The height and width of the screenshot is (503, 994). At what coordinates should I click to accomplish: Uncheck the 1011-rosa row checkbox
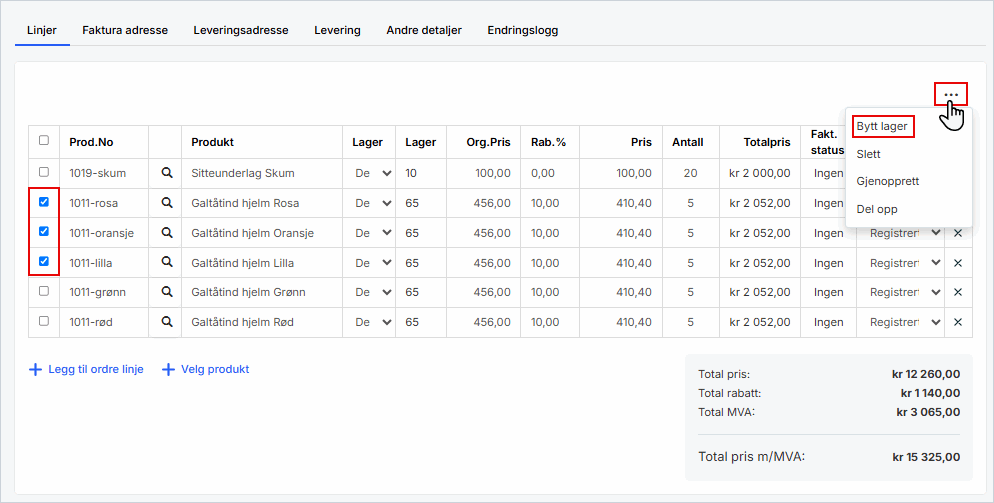click(x=43, y=202)
